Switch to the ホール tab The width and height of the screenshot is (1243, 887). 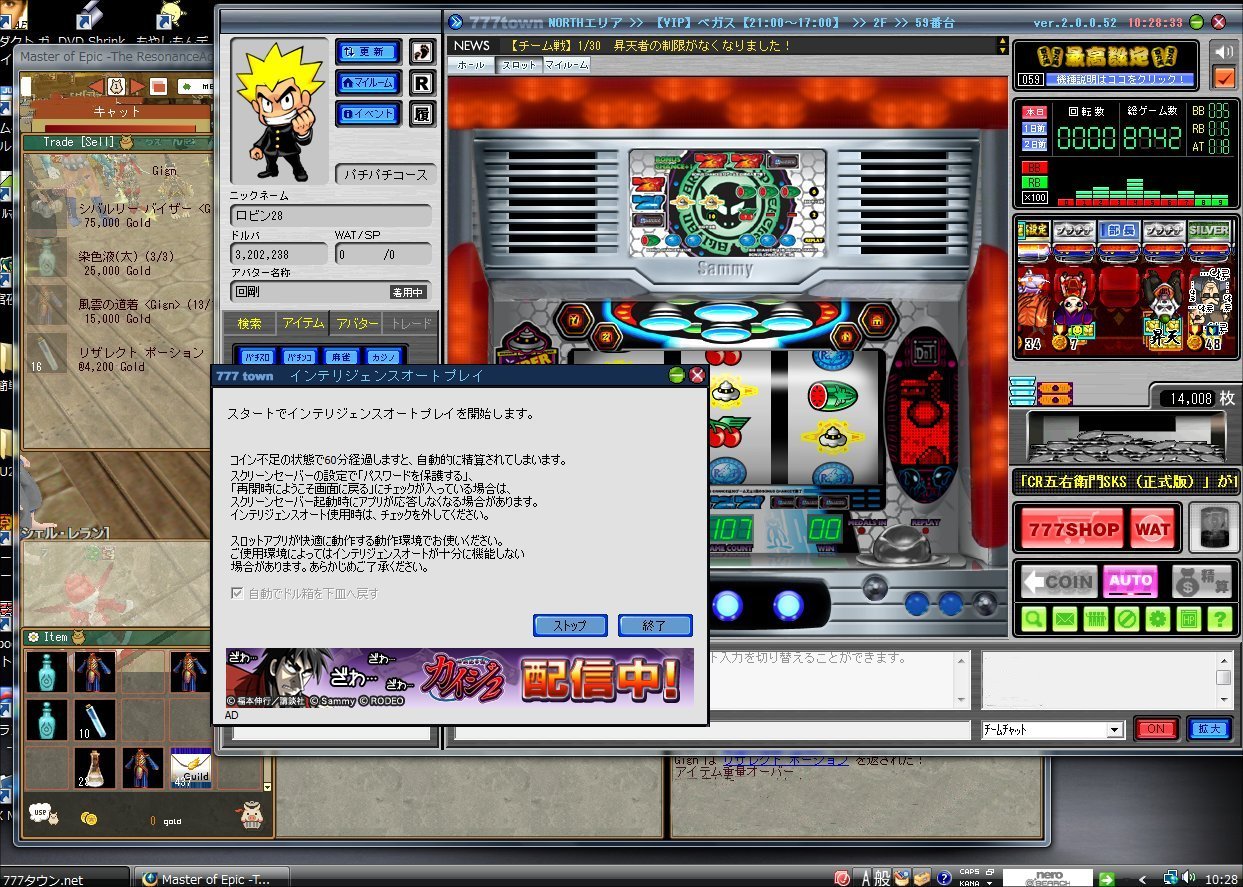471,64
